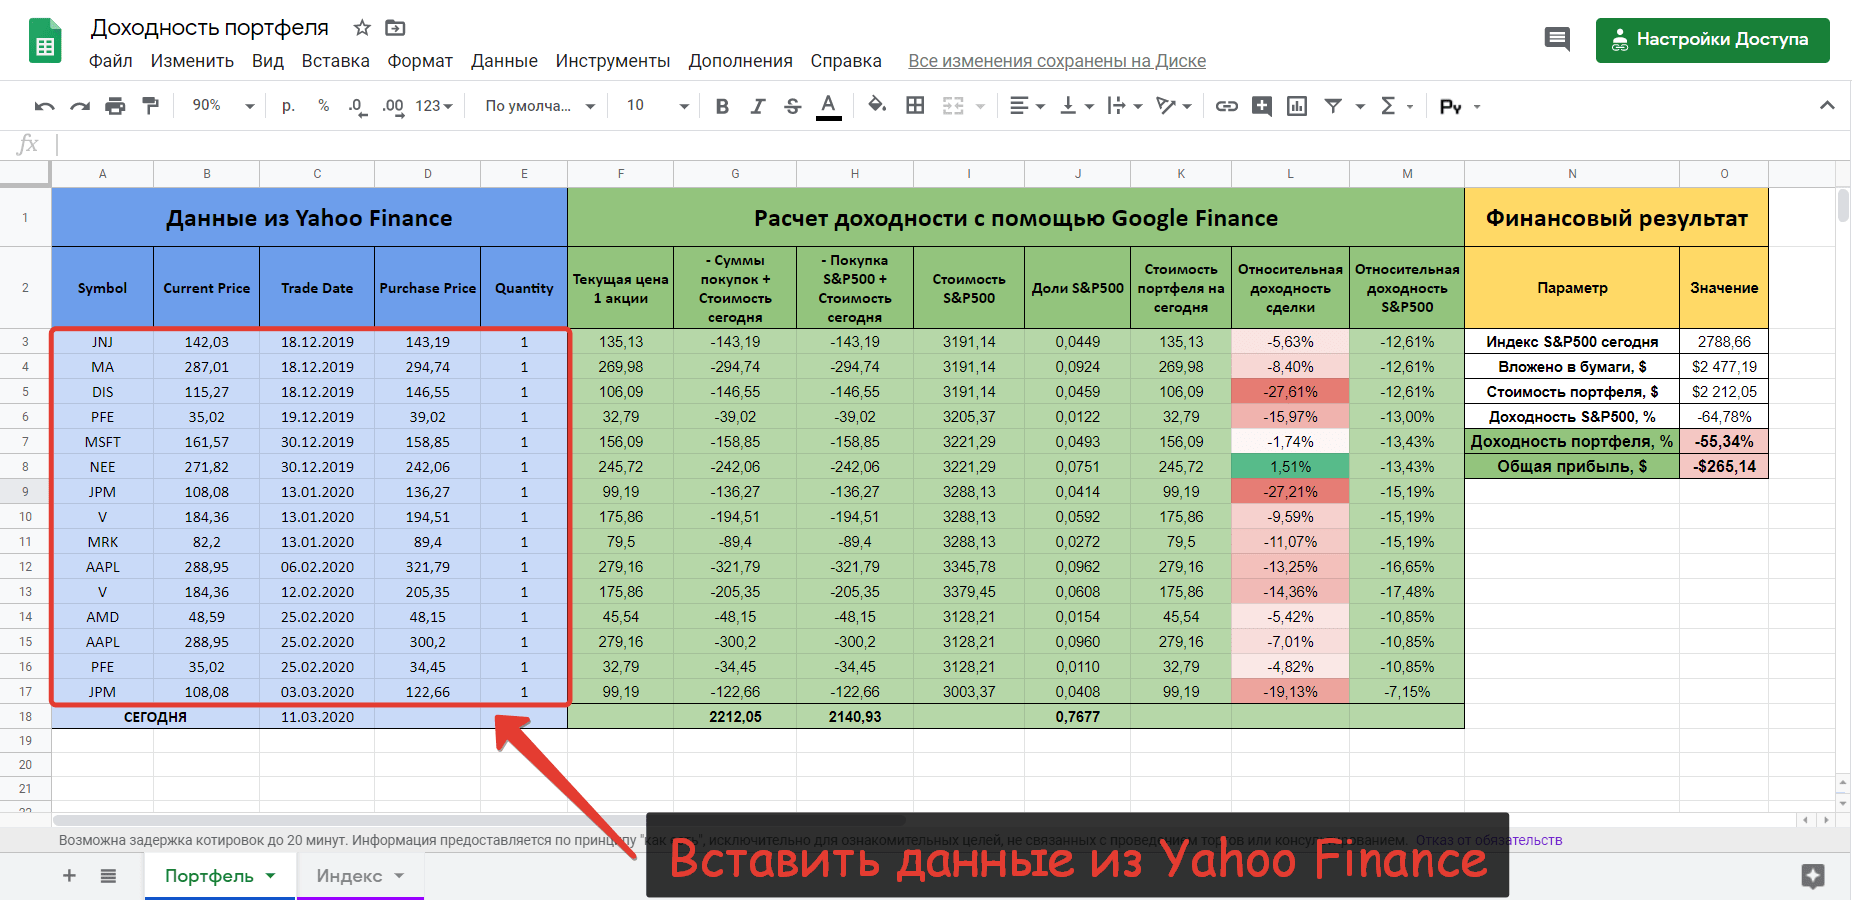Open the Дополнения menu

pyautogui.click(x=741, y=61)
